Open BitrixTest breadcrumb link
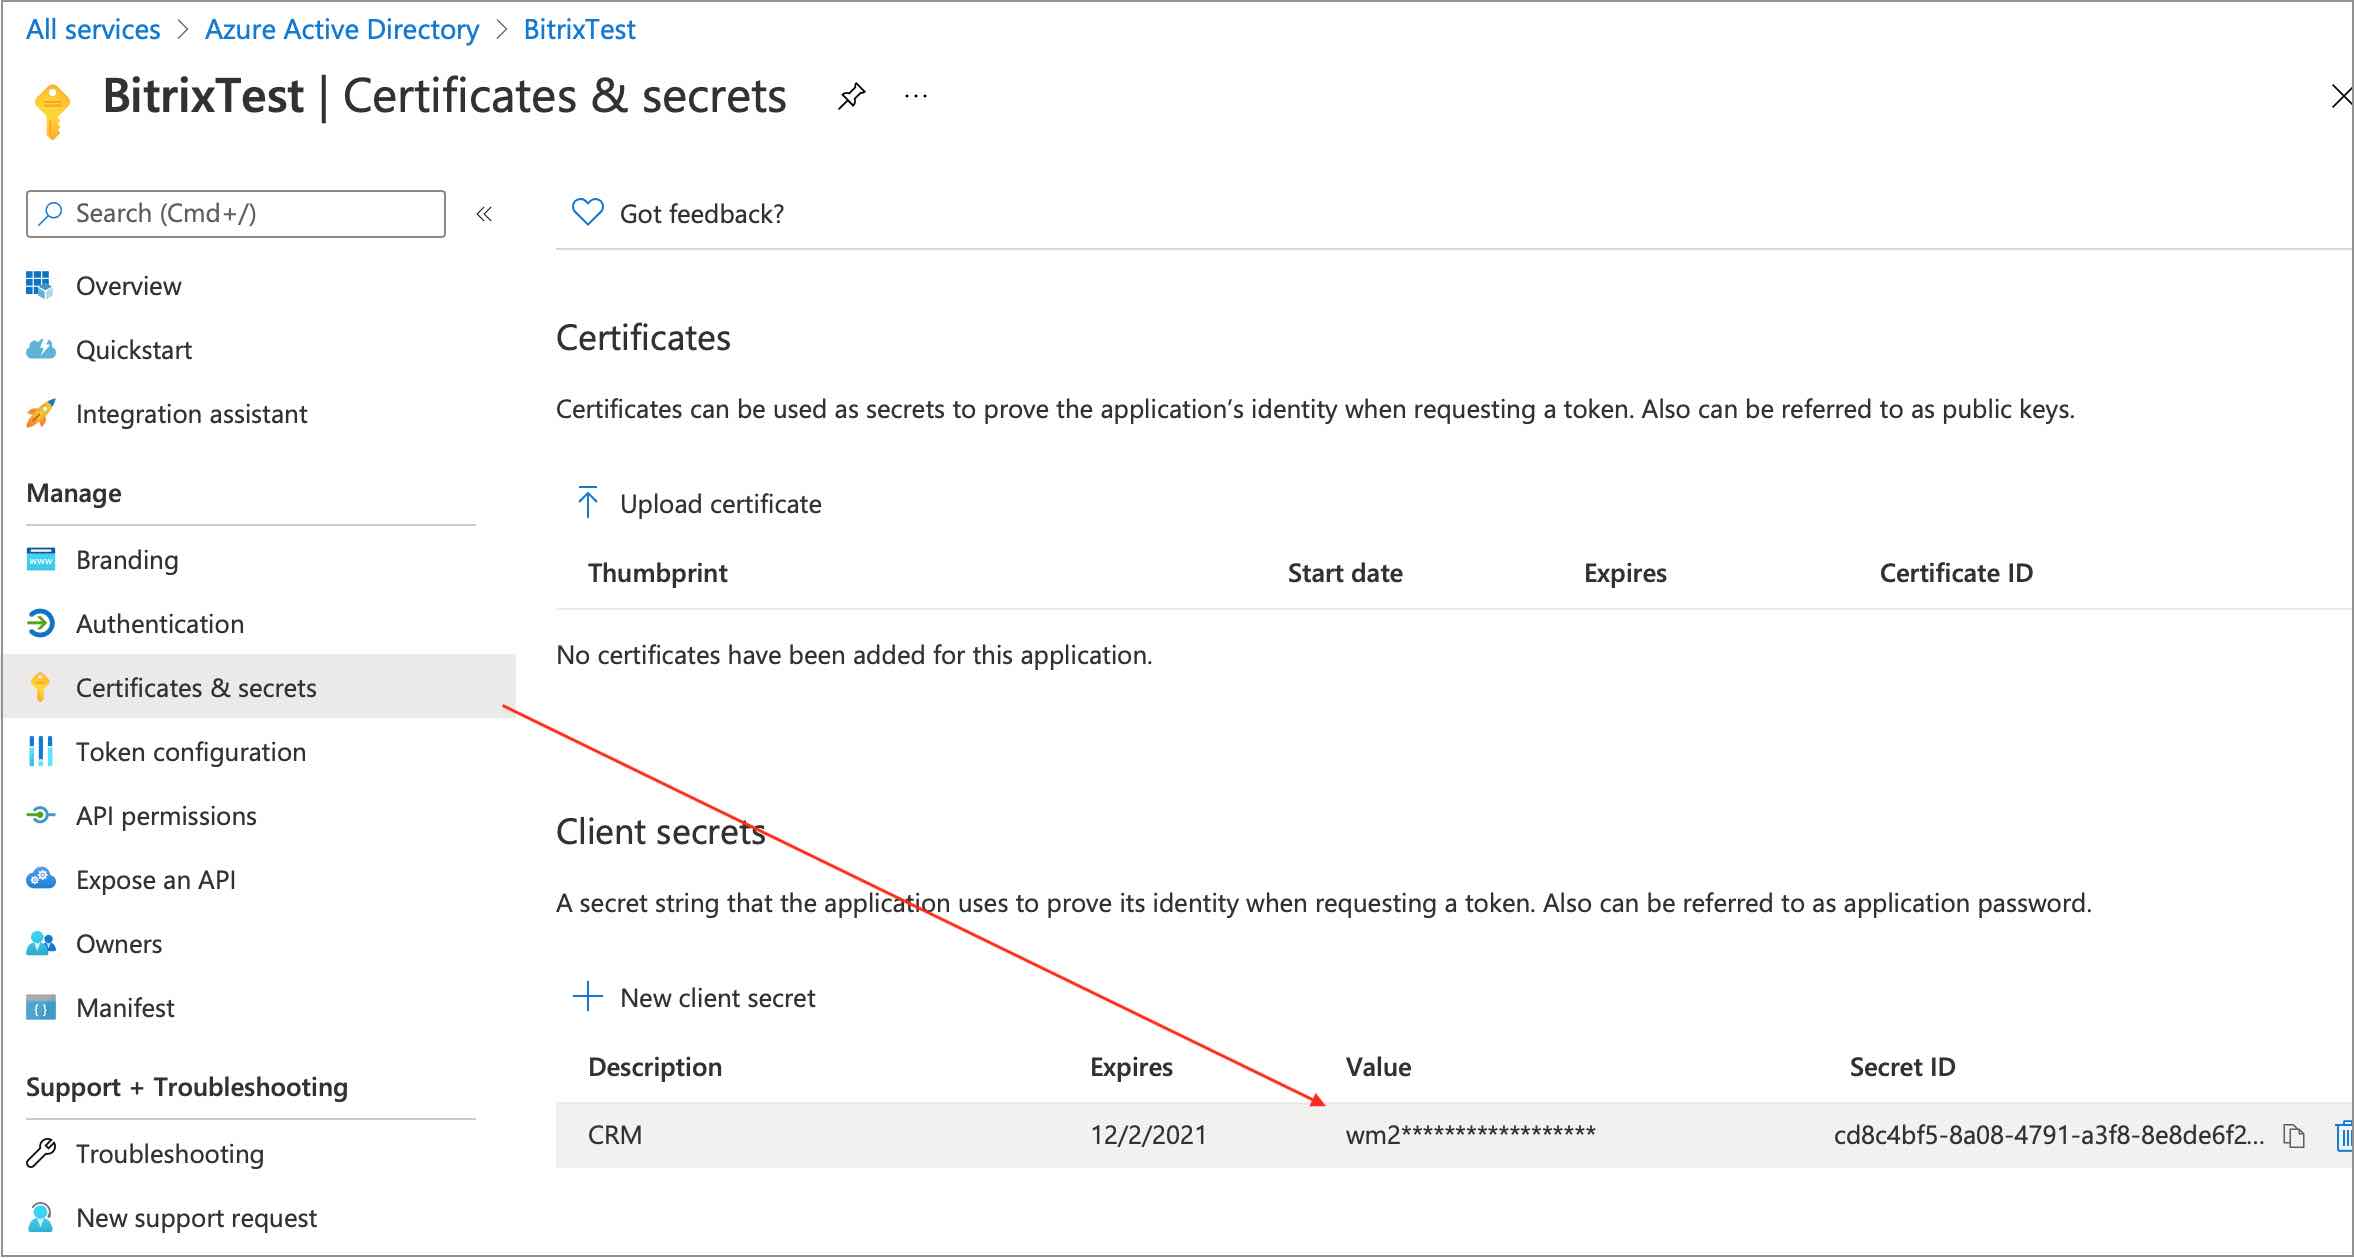The height and width of the screenshot is (1258, 2354). (x=579, y=30)
